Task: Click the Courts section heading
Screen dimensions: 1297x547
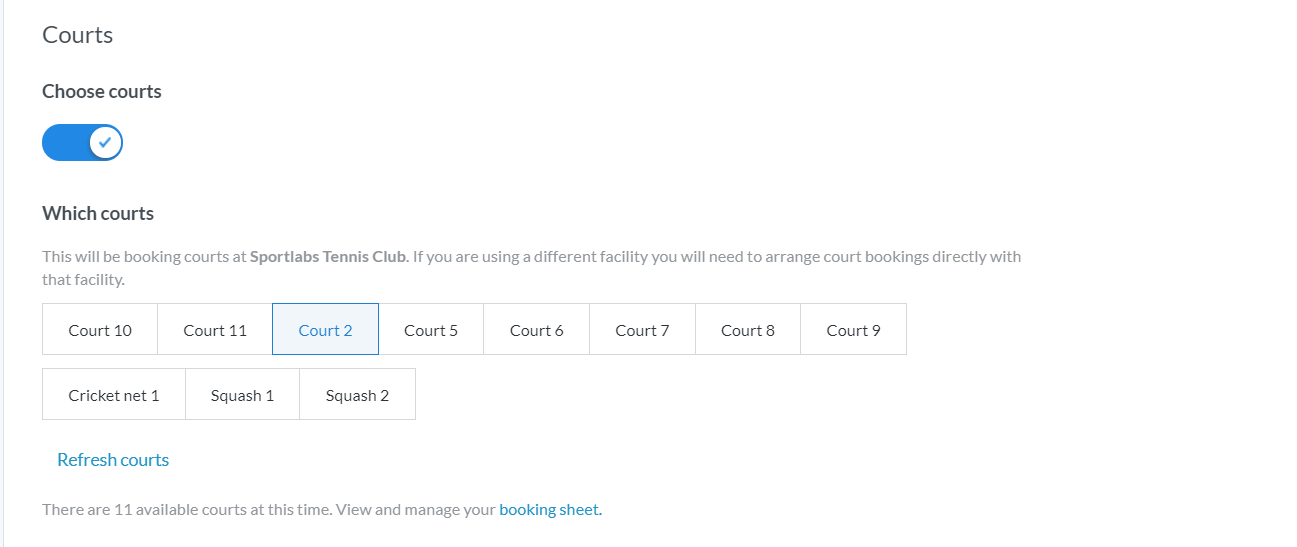Action: (x=78, y=35)
